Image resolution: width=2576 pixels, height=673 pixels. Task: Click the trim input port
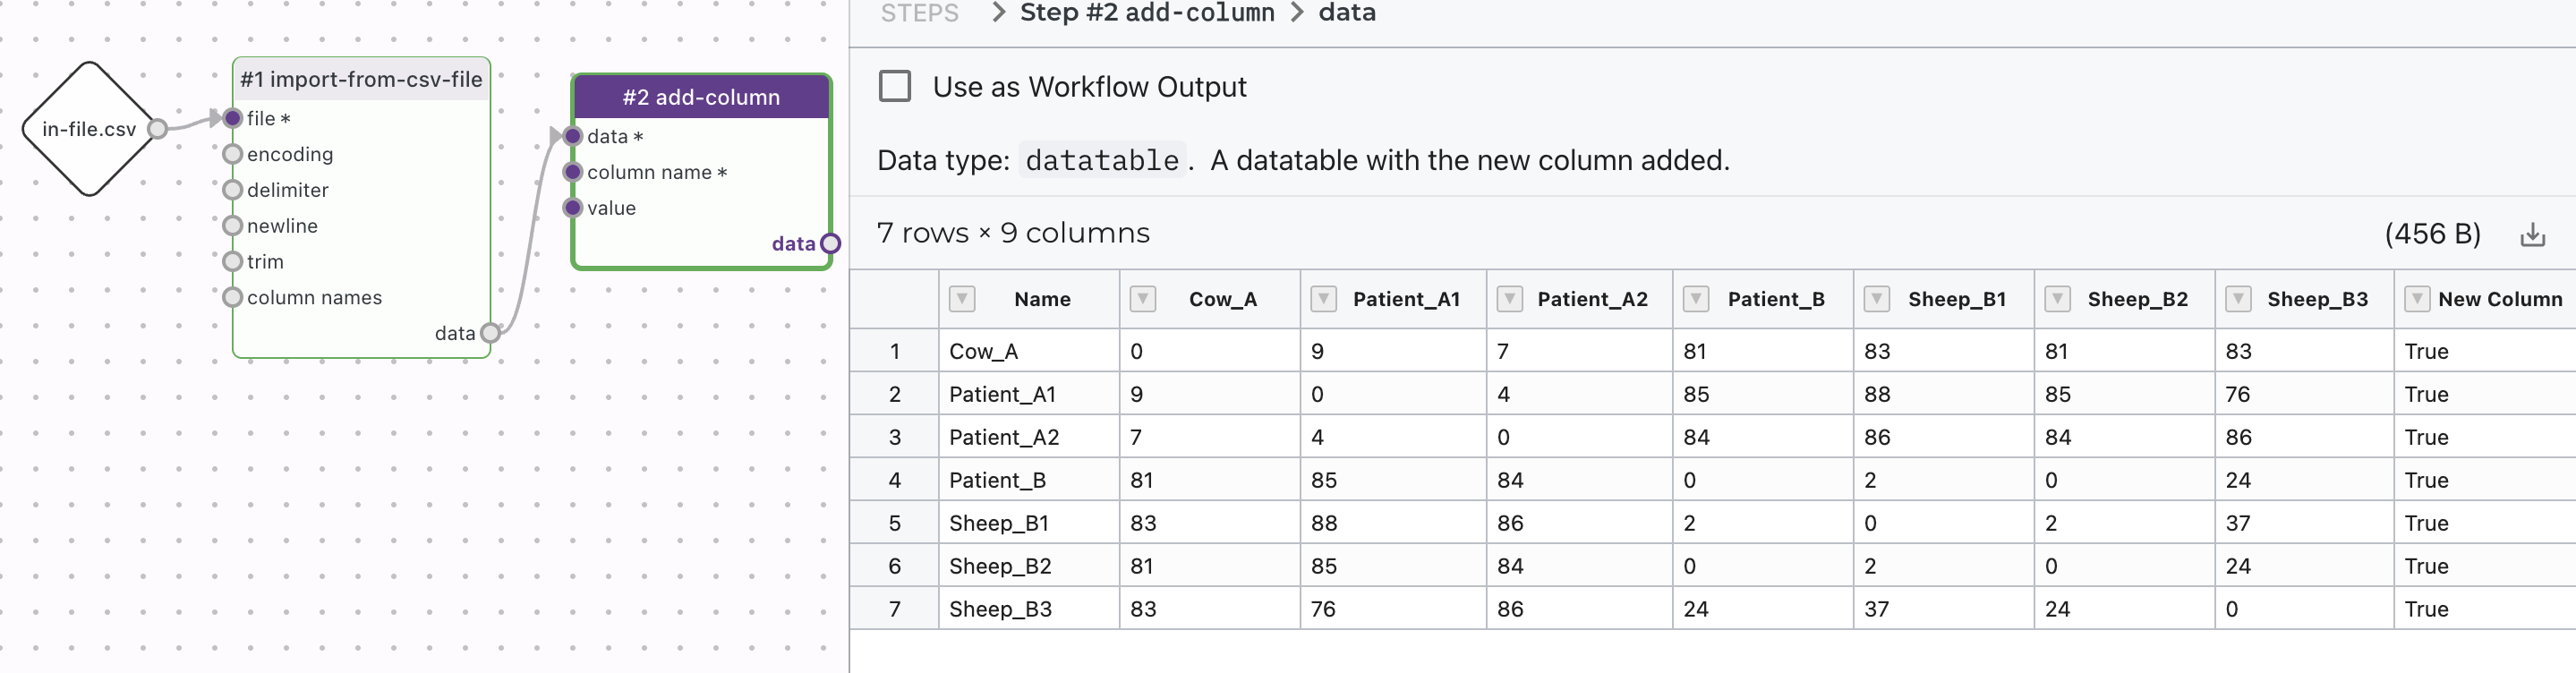coord(233,262)
